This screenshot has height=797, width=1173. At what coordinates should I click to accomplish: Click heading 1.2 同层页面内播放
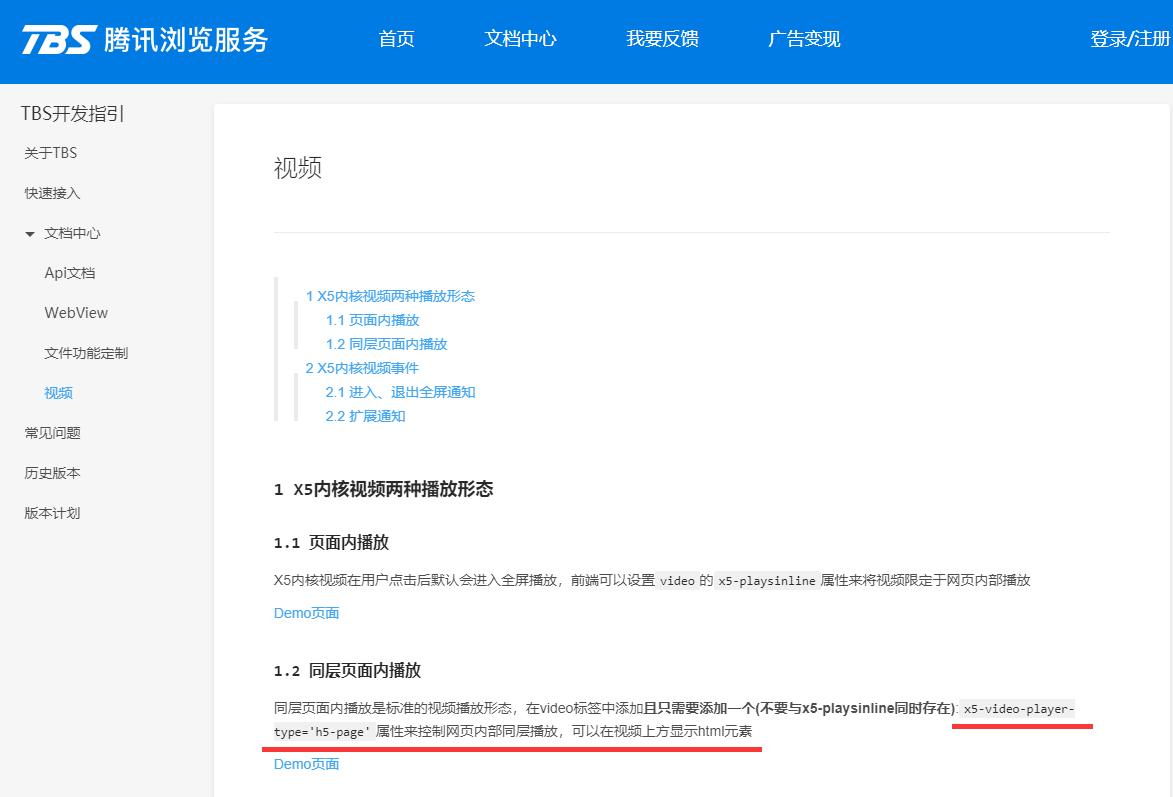tap(347, 671)
